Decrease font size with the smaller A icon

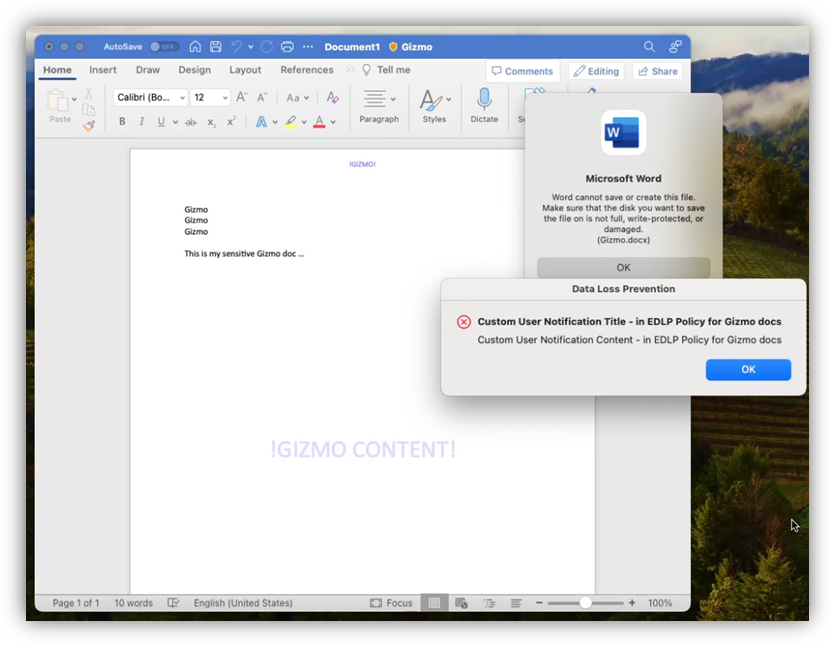click(x=262, y=97)
